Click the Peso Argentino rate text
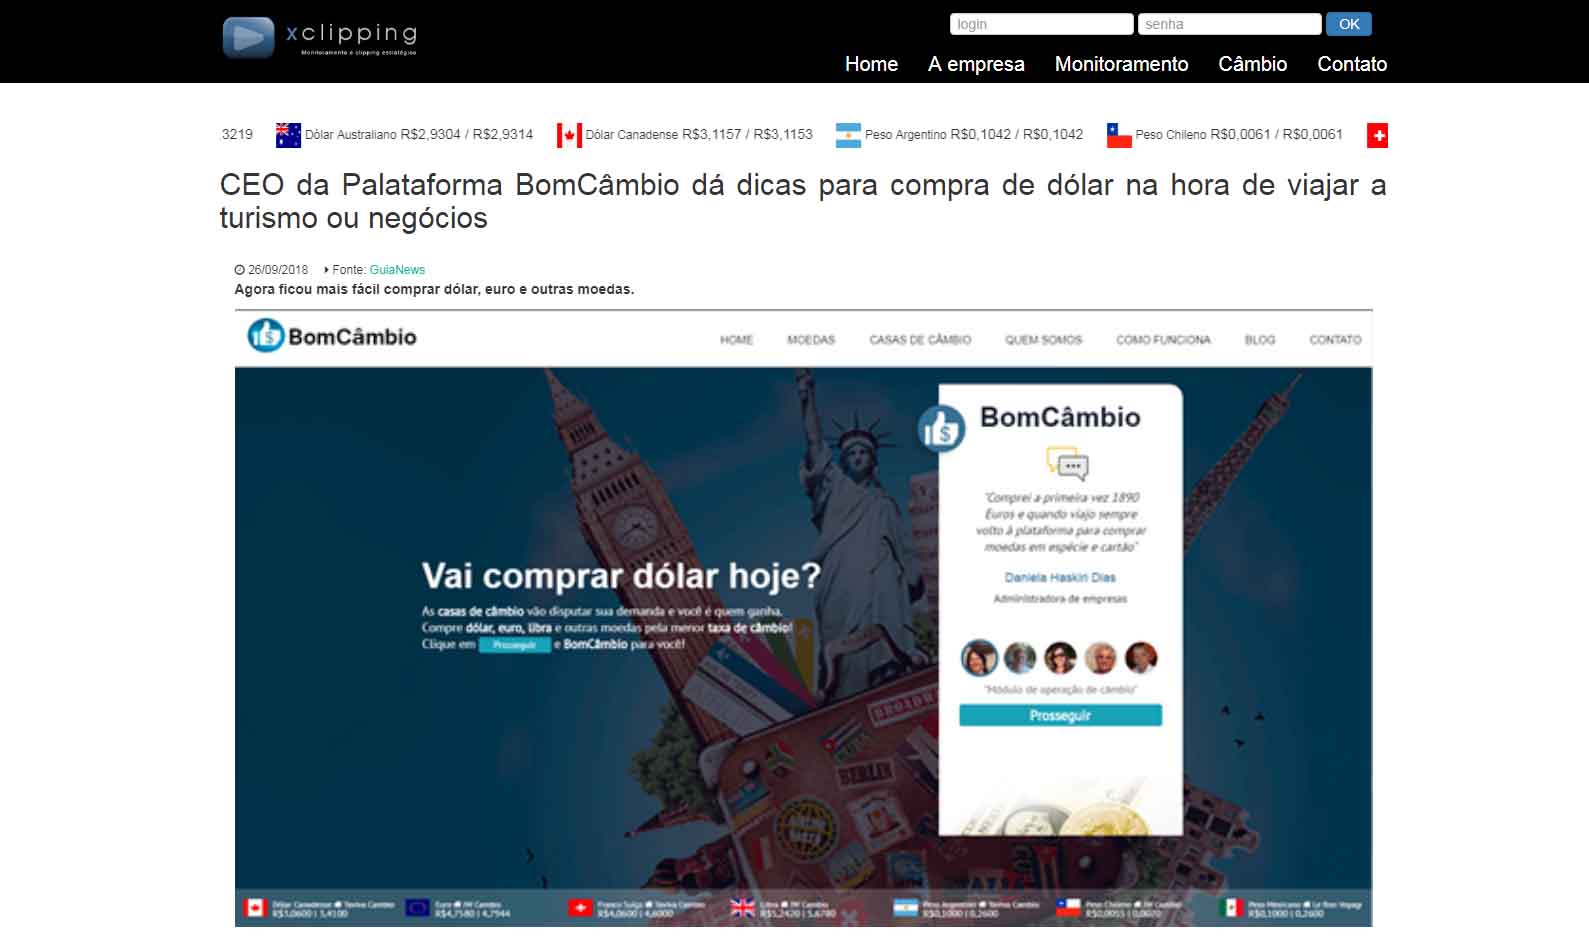Viewport: 1589px width, 936px height. click(x=974, y=134)
